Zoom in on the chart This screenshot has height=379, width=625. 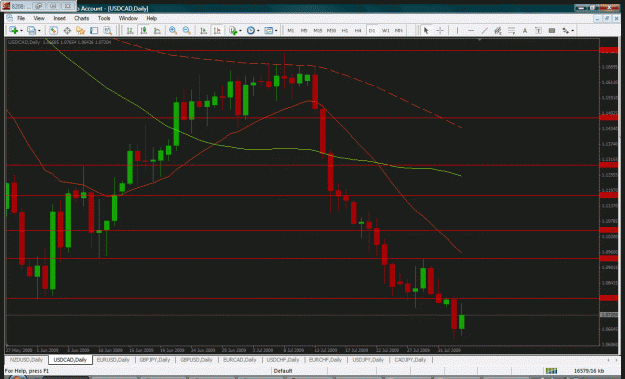pos(173,30)
